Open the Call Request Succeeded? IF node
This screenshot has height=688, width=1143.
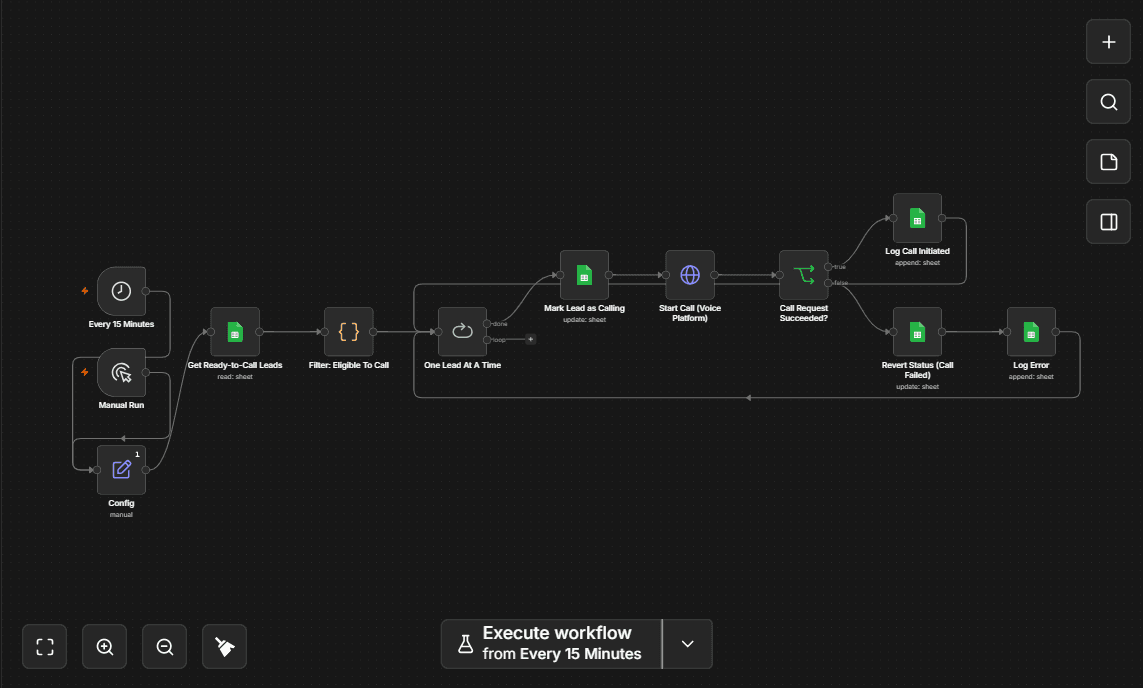click(x=803, y=275)
